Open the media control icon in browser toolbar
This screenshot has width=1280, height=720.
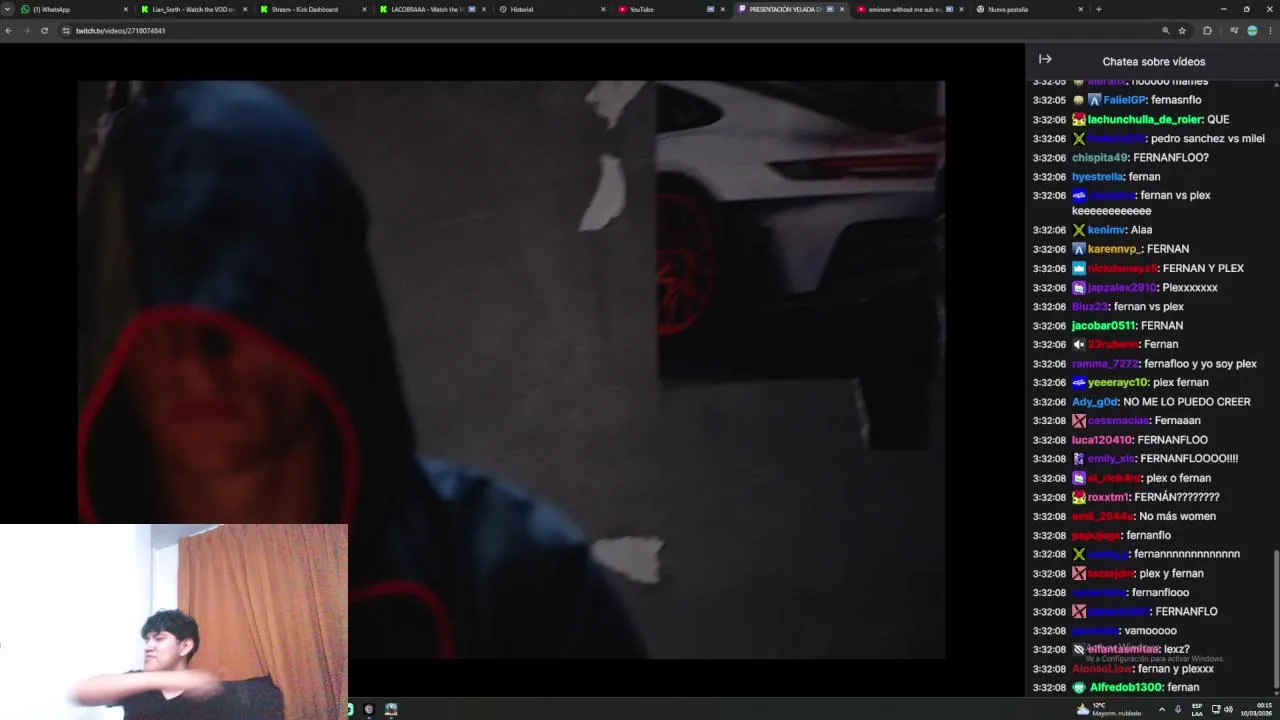click(x=1234, y=31)
